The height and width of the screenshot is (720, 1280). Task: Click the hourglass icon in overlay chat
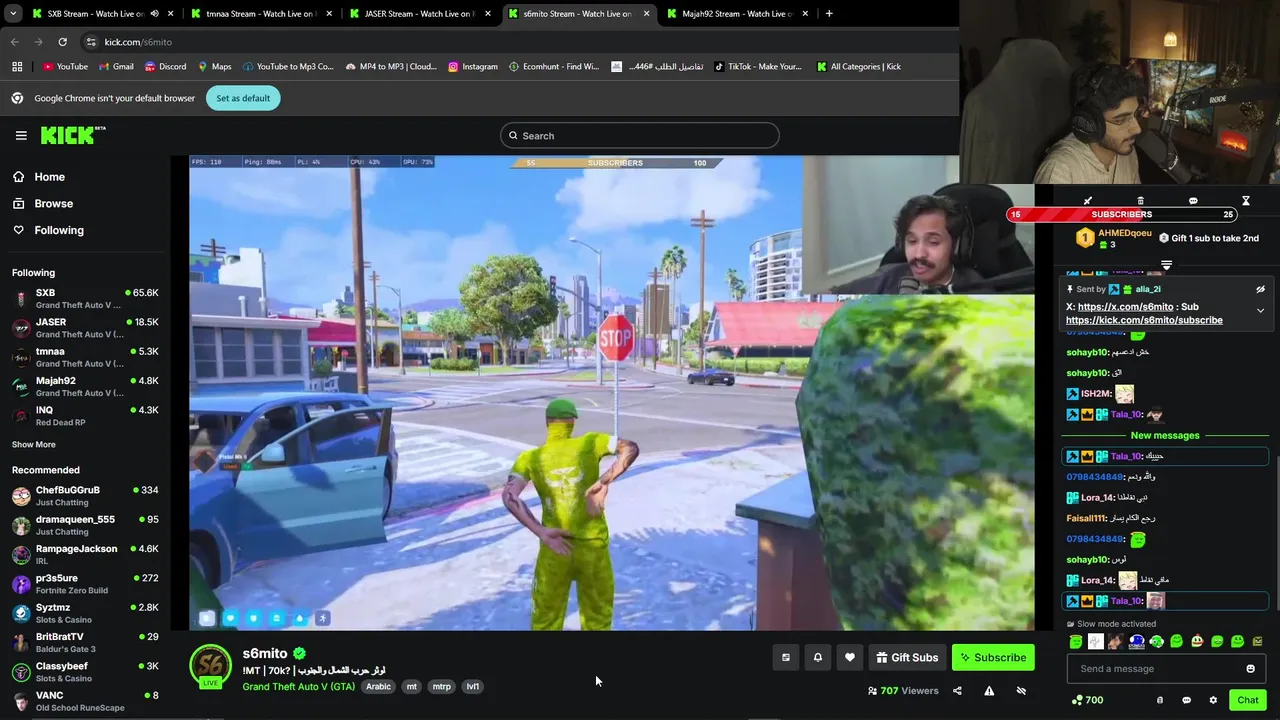tap(1246, 201)
